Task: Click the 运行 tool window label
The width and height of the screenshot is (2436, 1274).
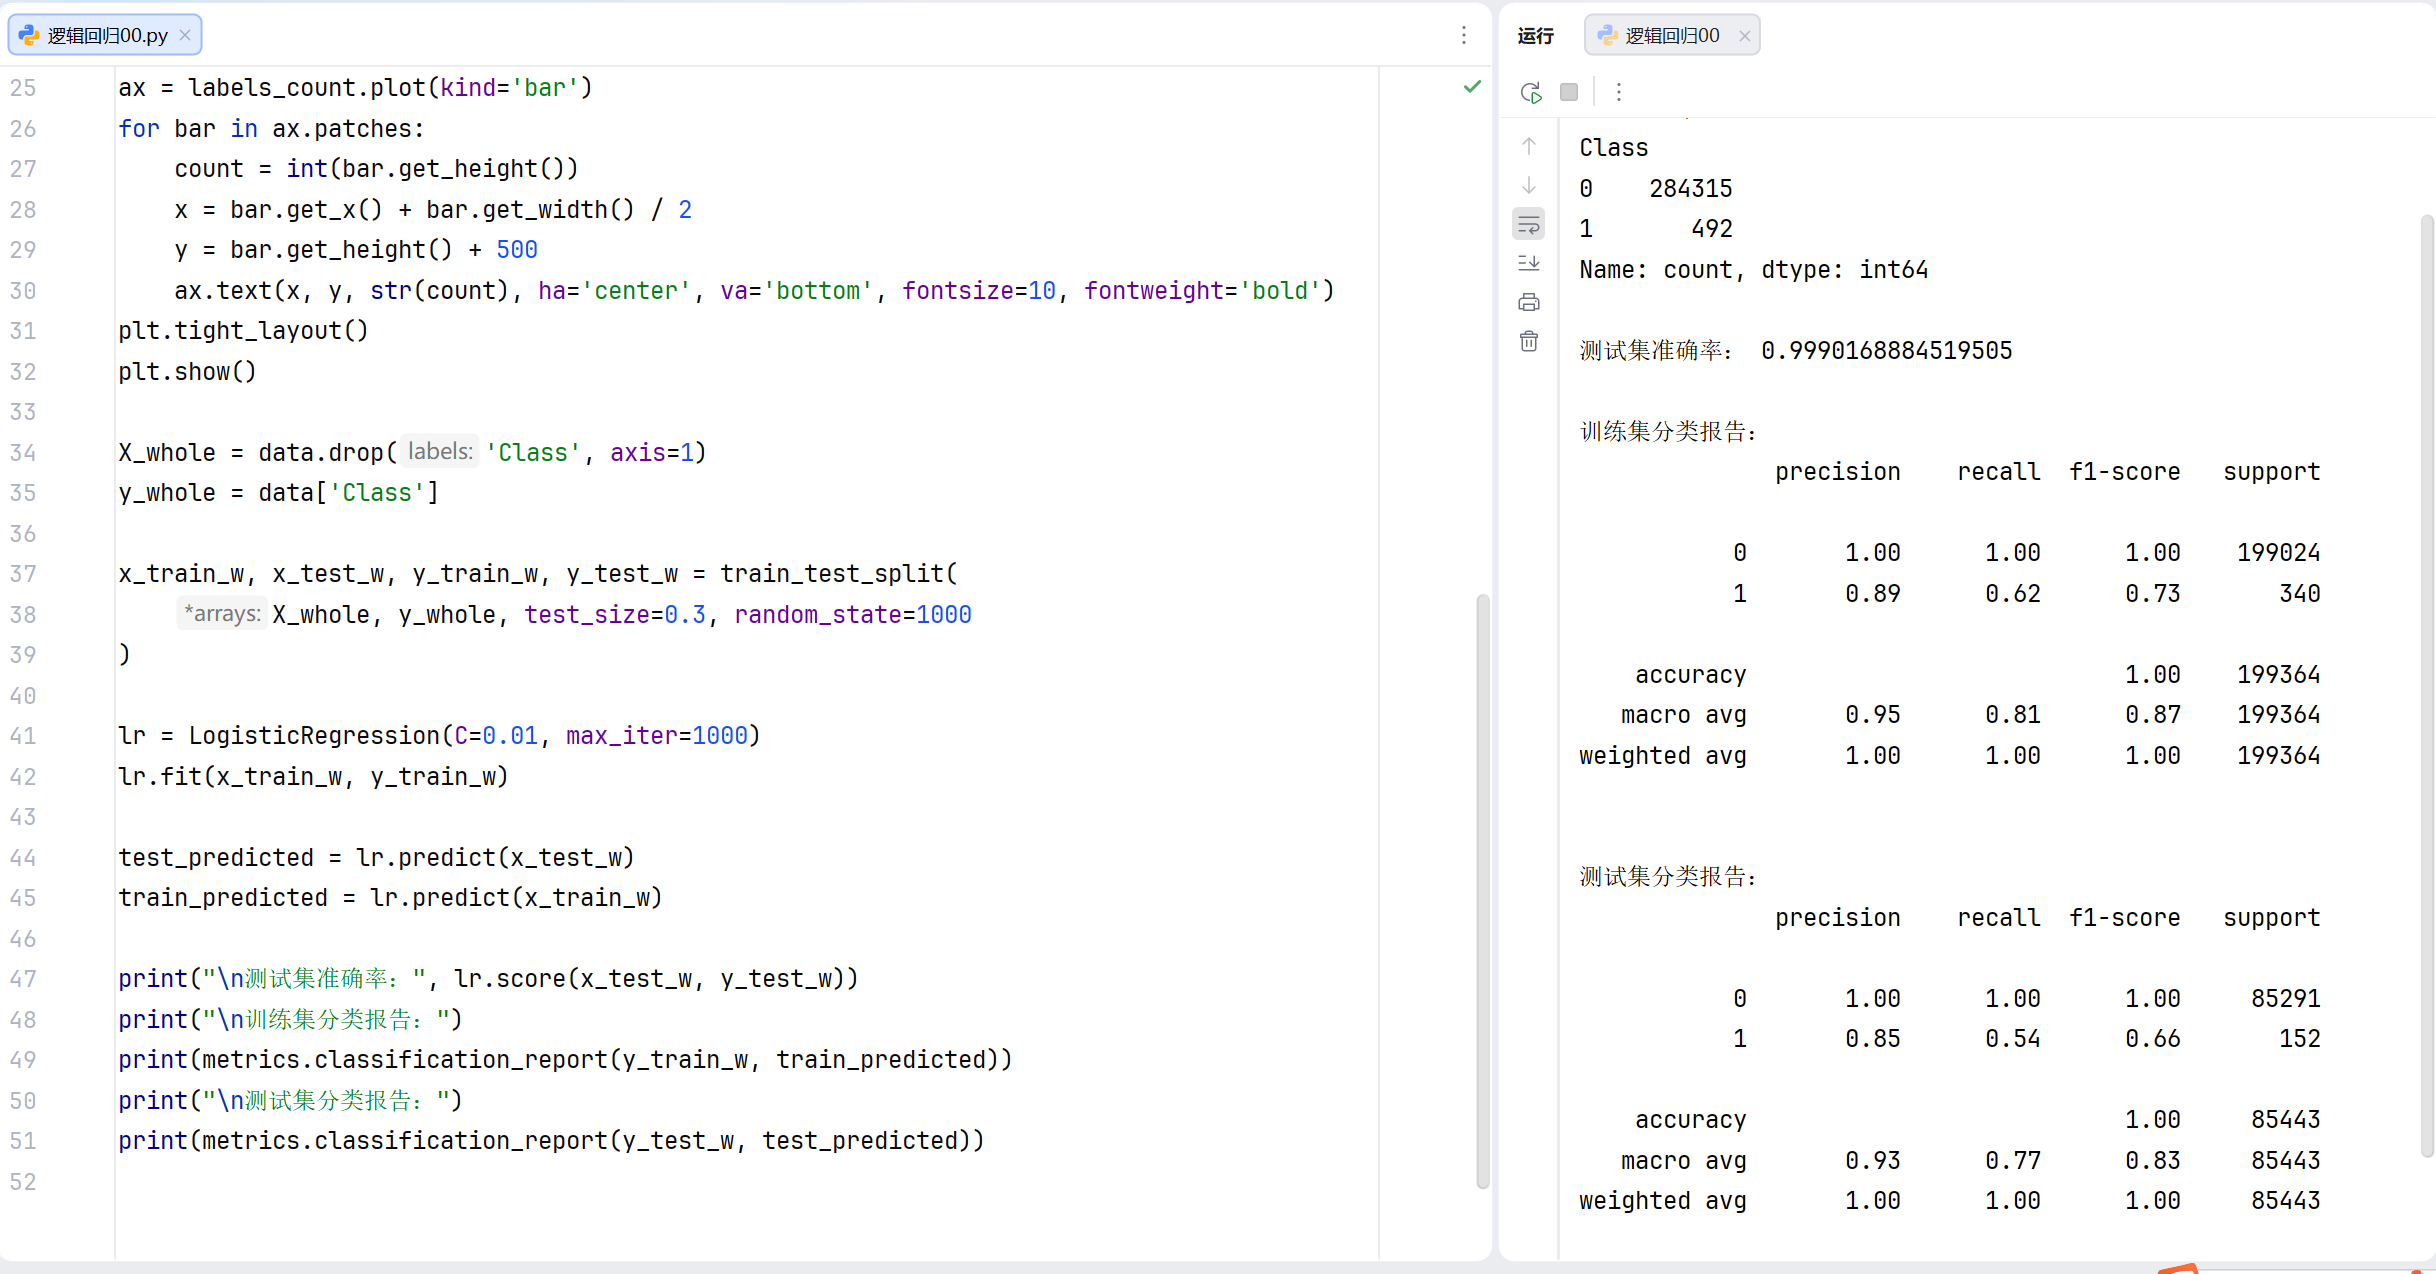Action: (x=1535, y=35)
